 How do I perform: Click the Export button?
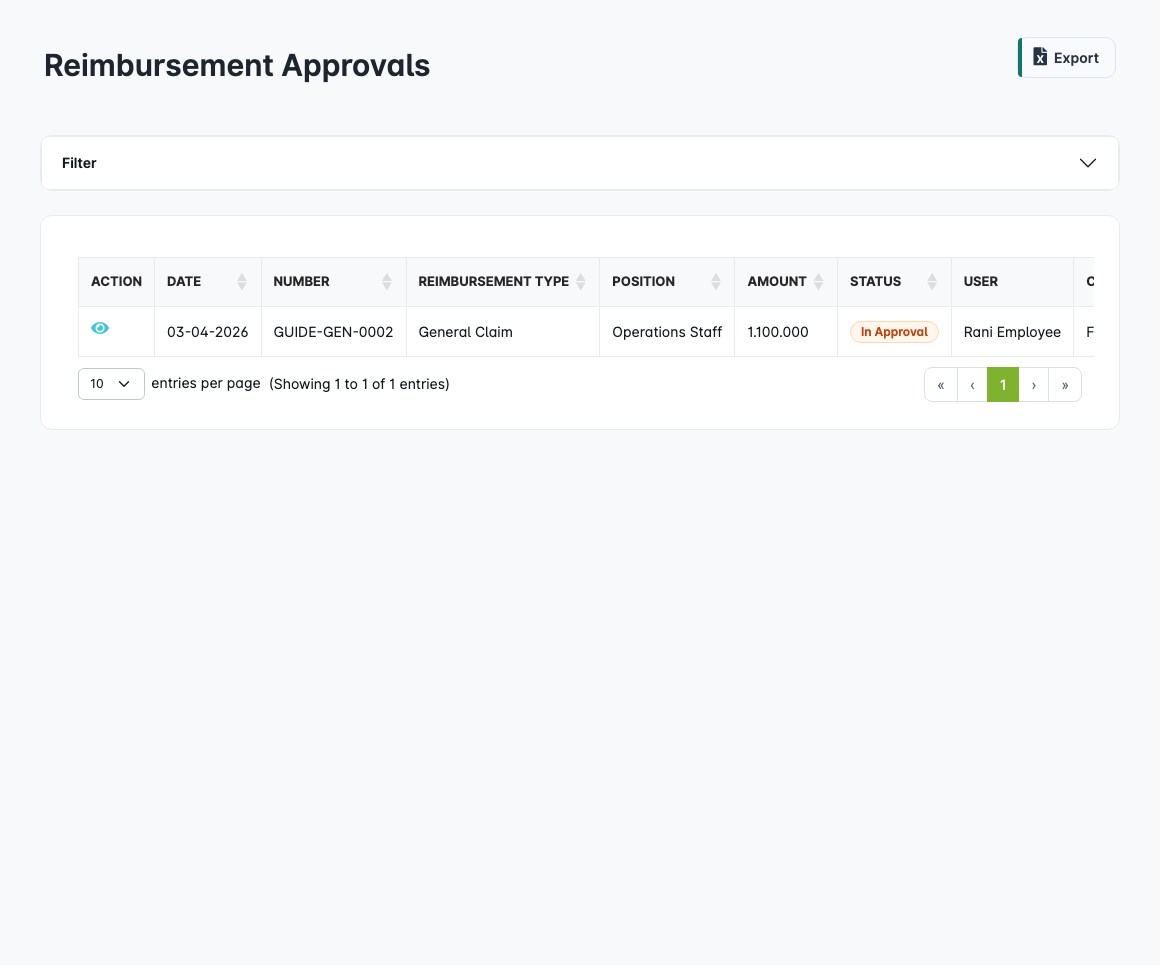(x=1067, y=57)
